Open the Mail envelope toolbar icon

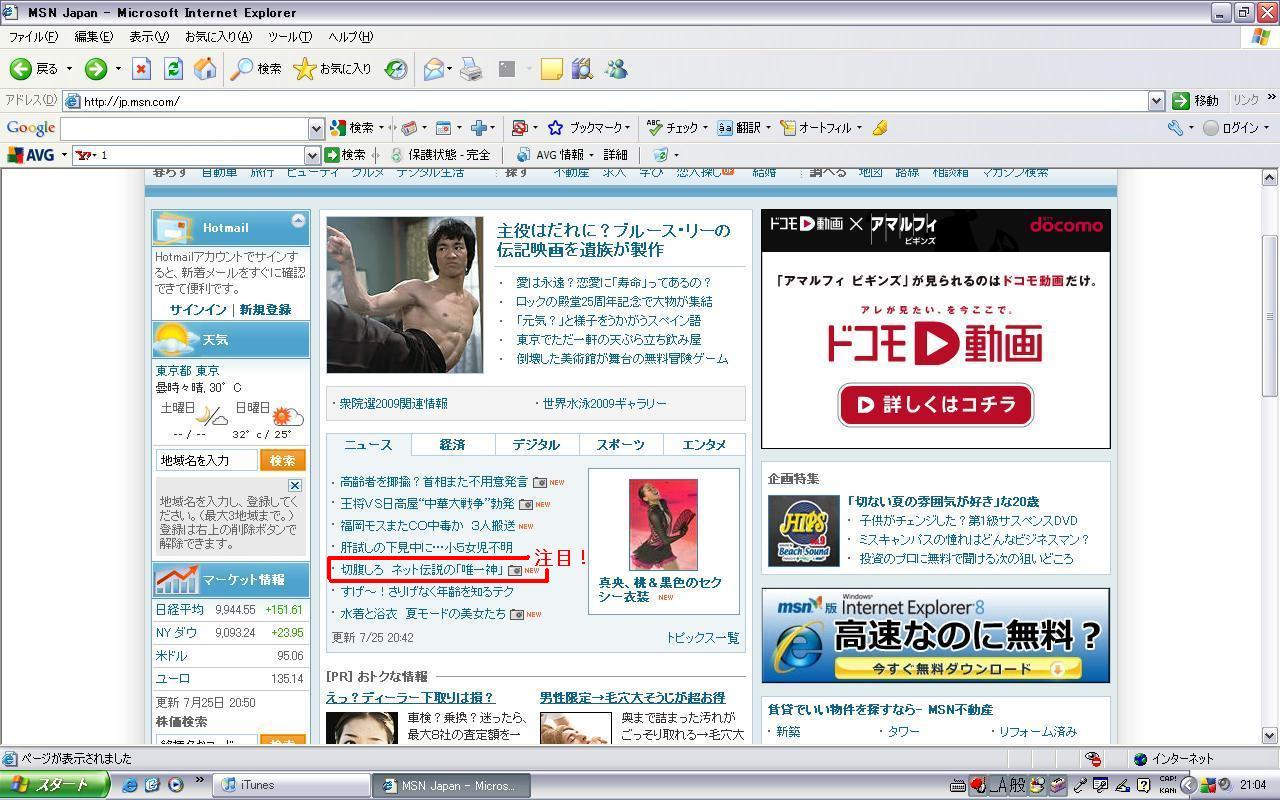click(x=433, y=69)
